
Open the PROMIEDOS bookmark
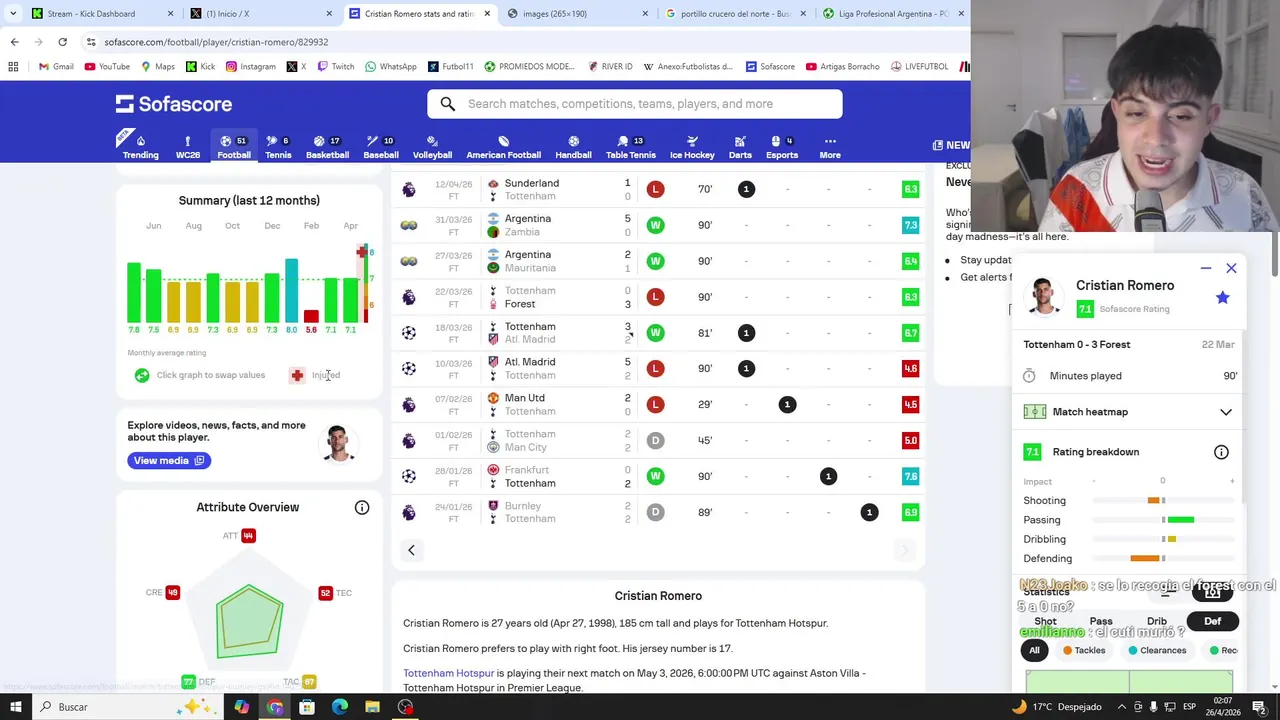[x=530, y=66]
